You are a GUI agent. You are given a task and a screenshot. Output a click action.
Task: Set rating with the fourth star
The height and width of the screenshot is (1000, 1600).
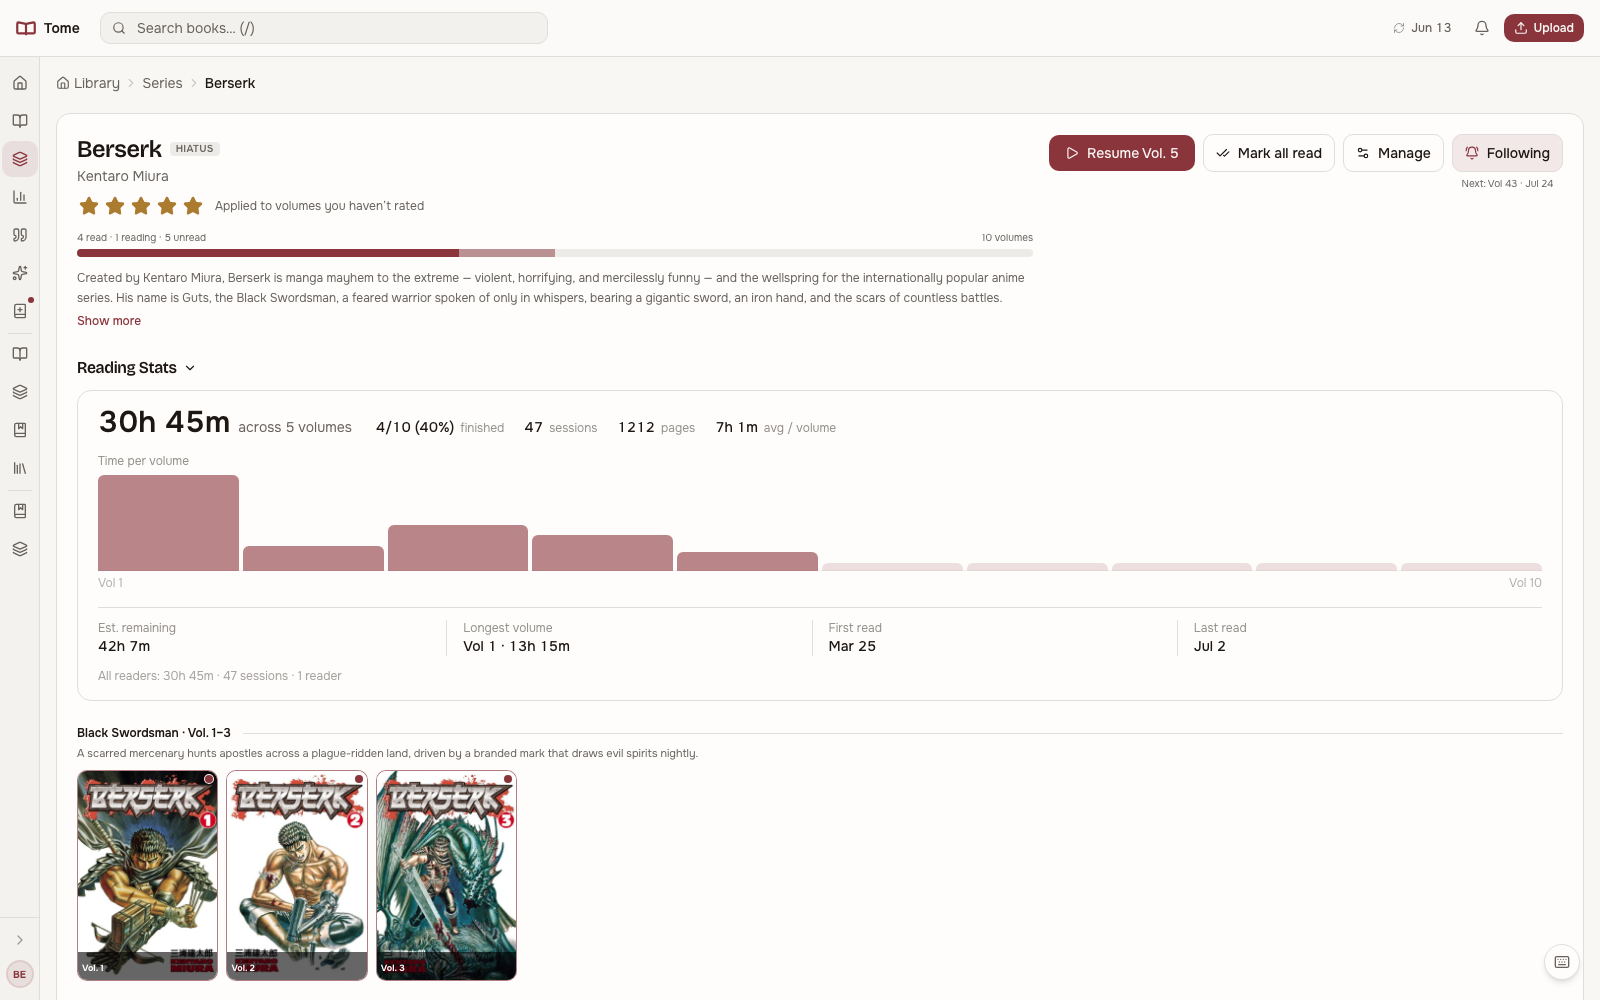[x=167, y=206]
